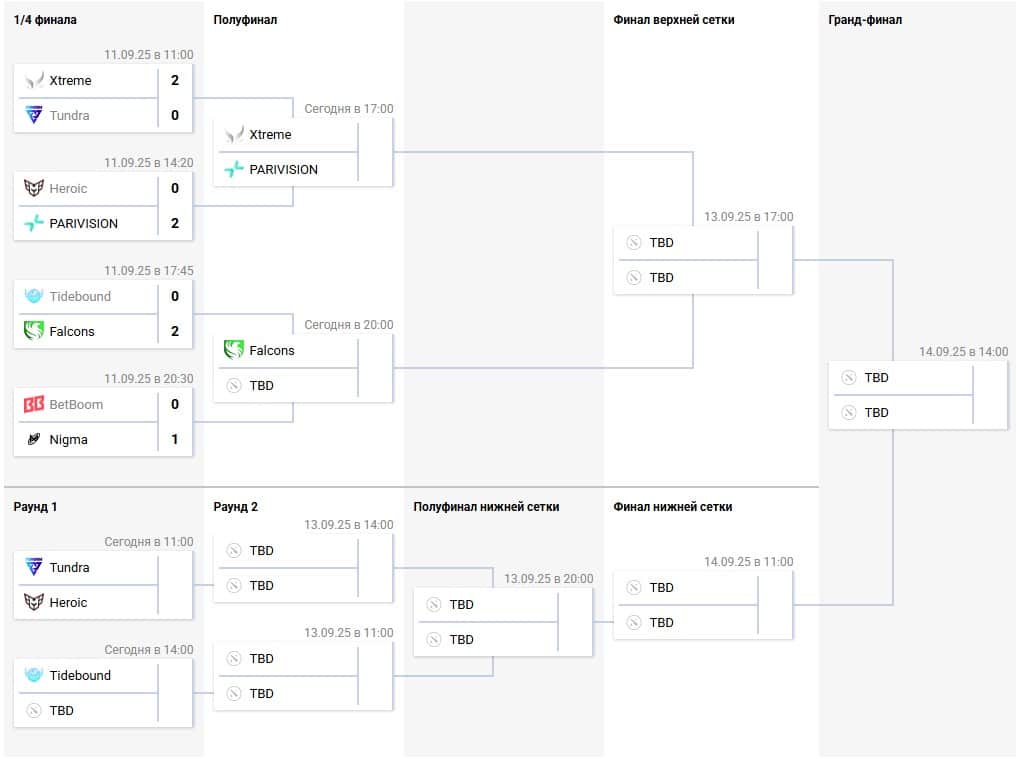Click the red BetBoom logo
The width and height of the screenshot is (1016, 759).
tap(34, 404)
